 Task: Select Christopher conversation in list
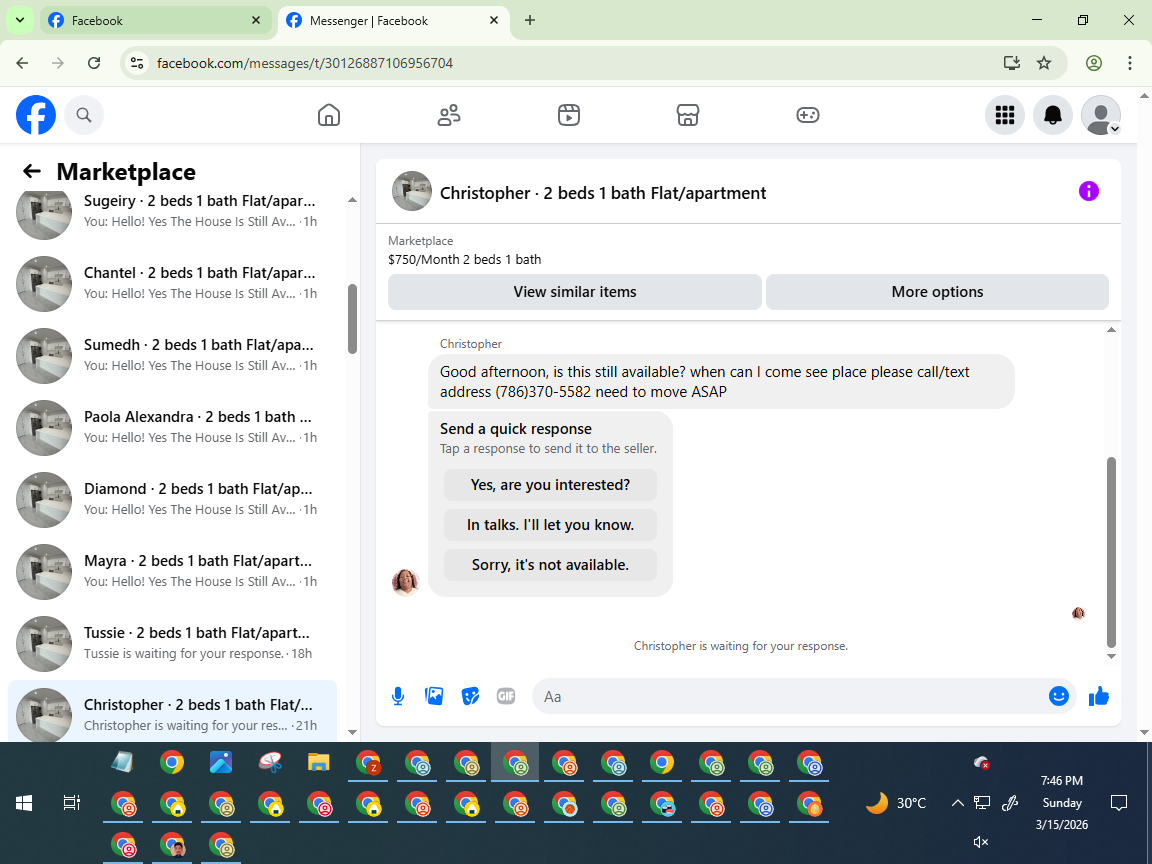click(x=173, y=711)
